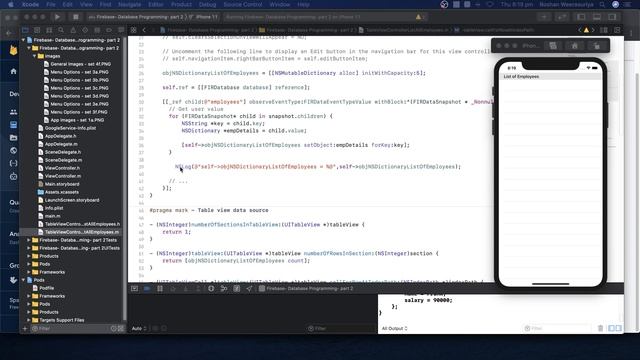The image size is (640, 360).
Task: Select ViewController.m file
Action: [x=62, y=176]
